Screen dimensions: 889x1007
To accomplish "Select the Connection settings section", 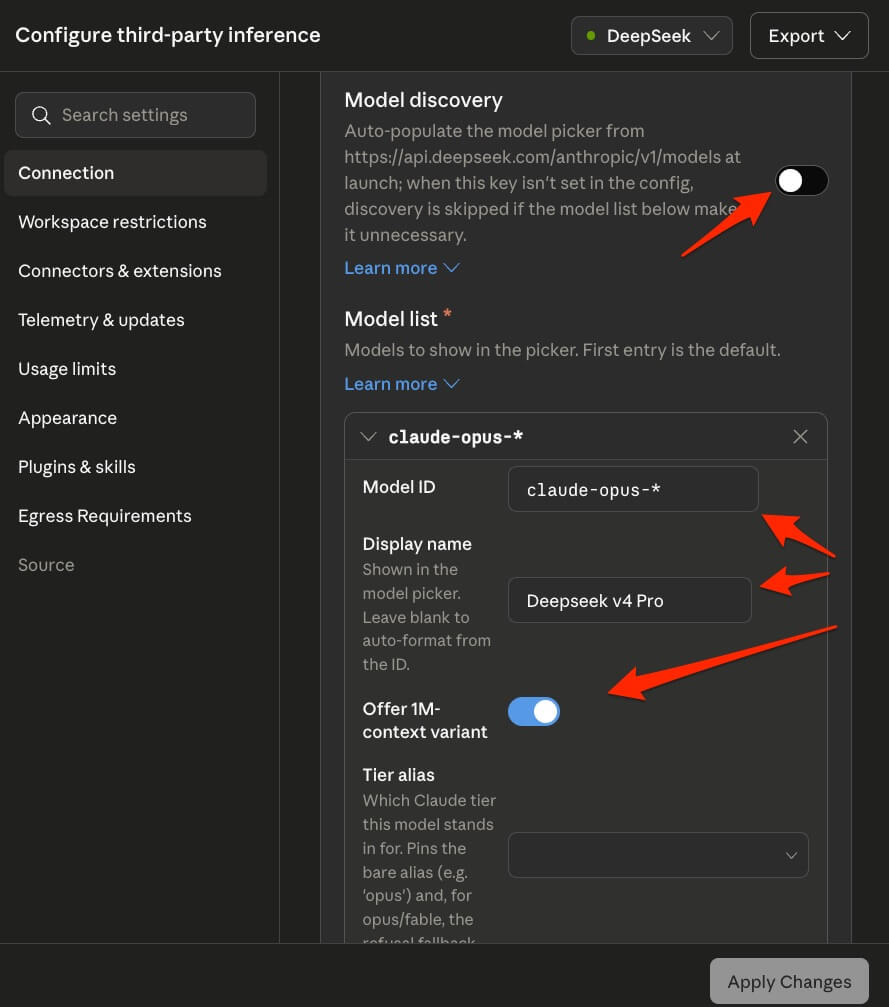I will (x=135, y=173).
